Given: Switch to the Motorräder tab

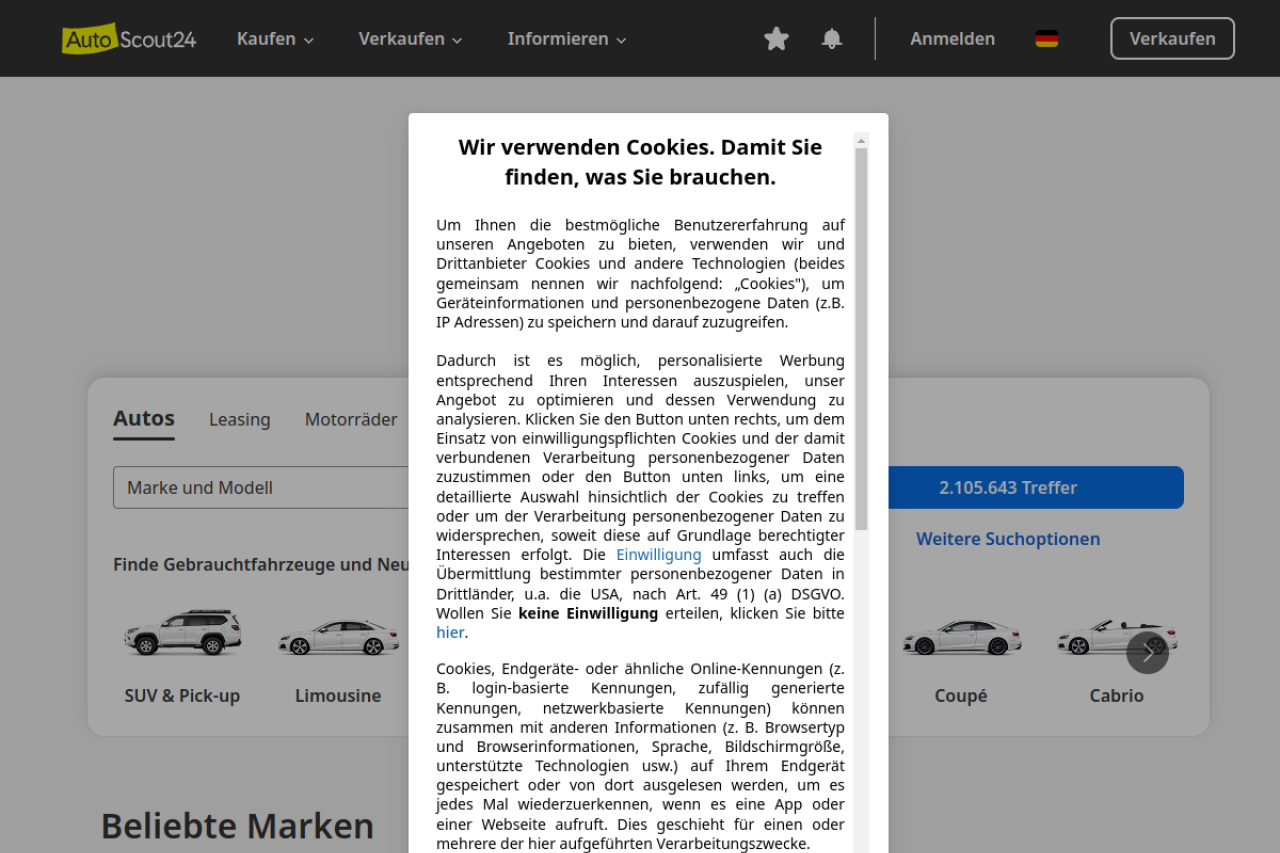Looking at the screenshot, I should coord(351,420).
